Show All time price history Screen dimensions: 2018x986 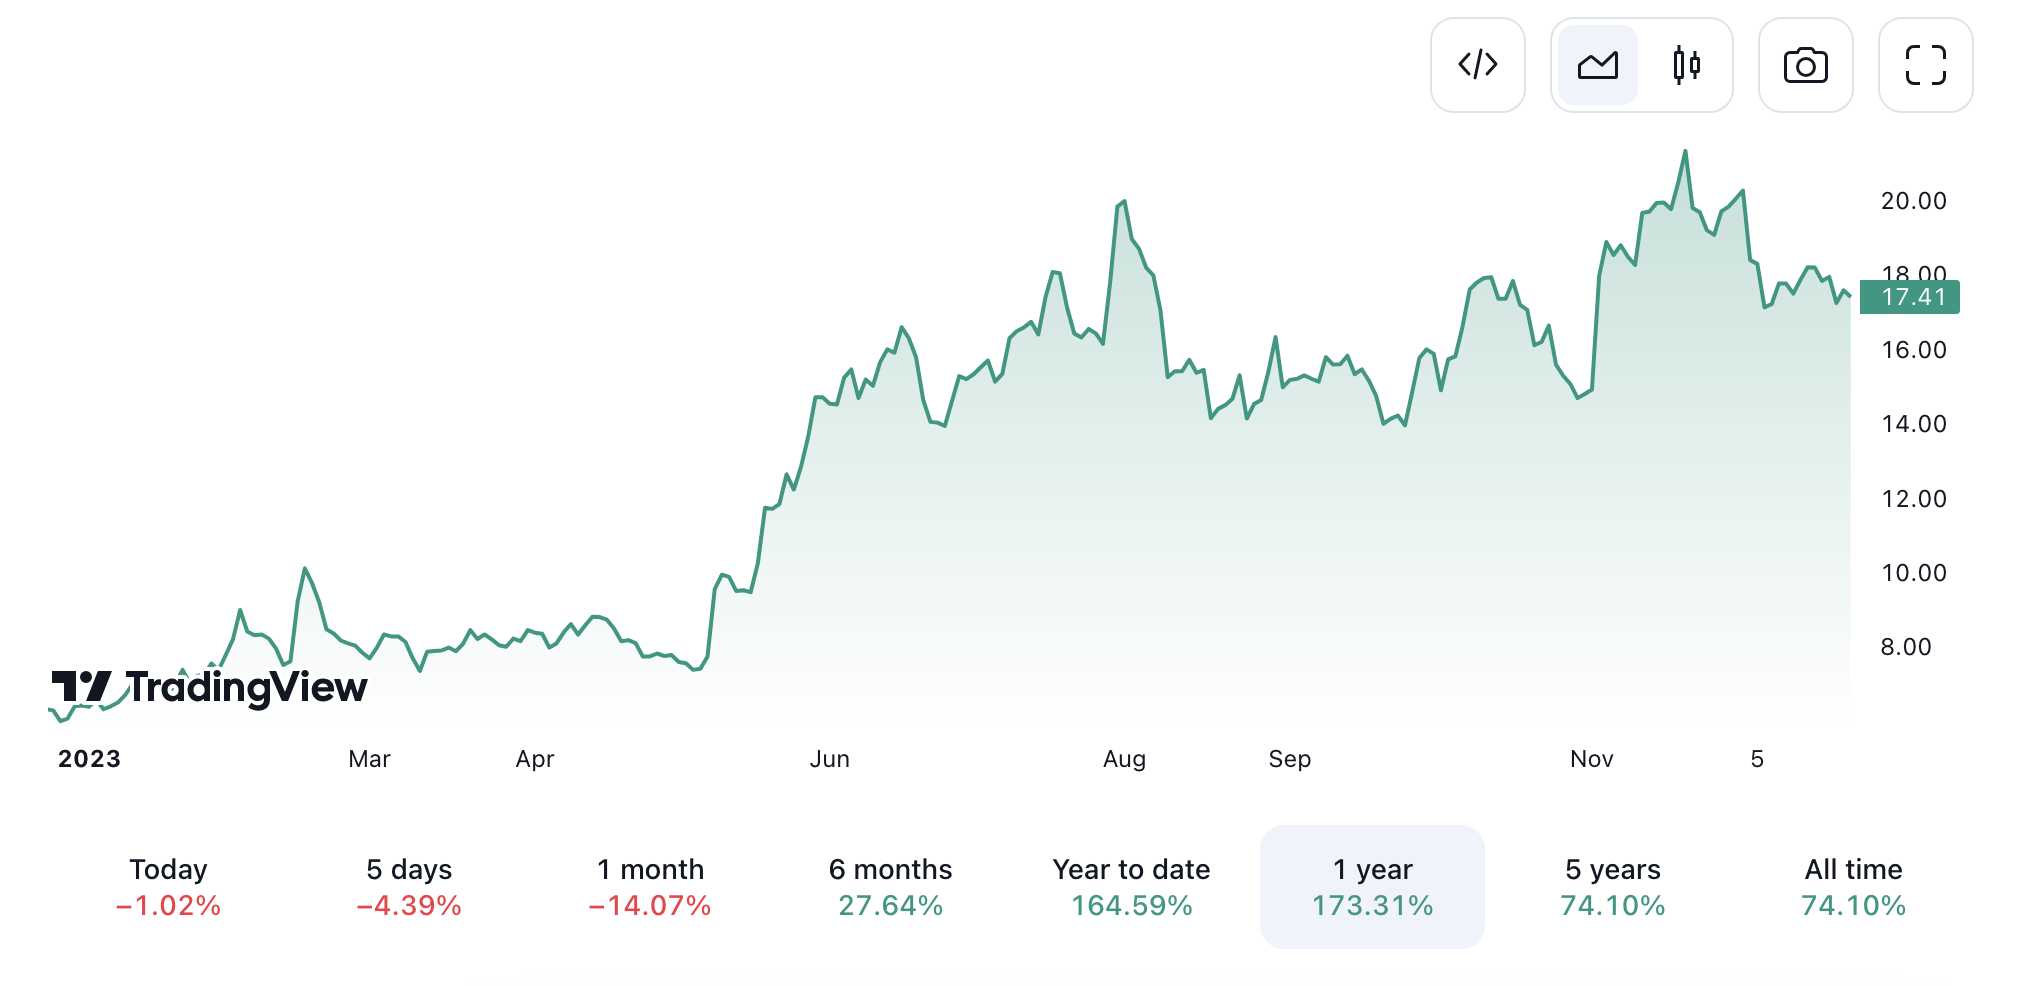coord(1853,887)
